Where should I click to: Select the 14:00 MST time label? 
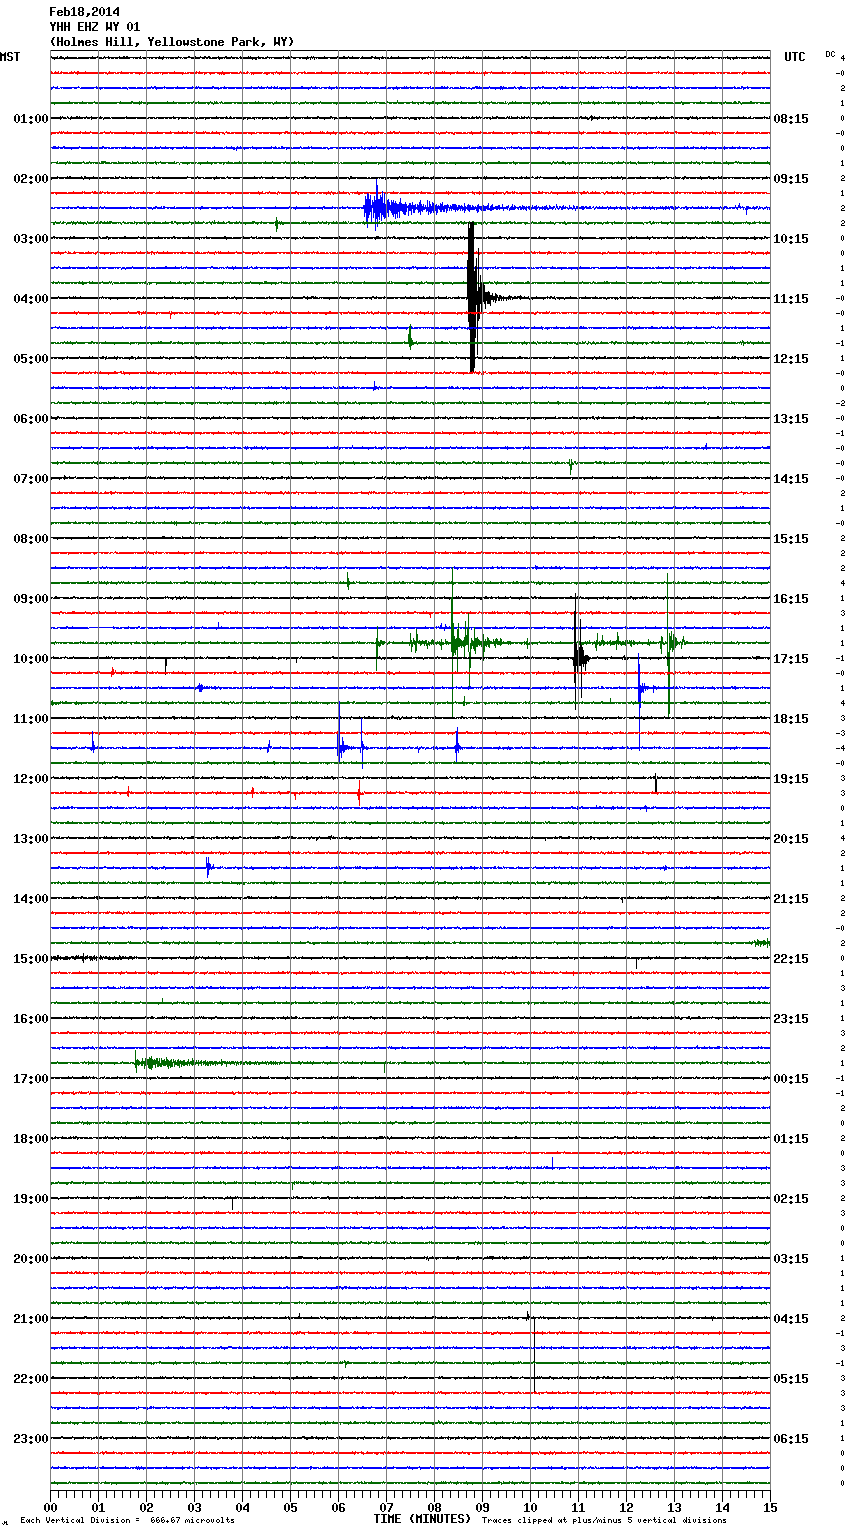point(30,899)
